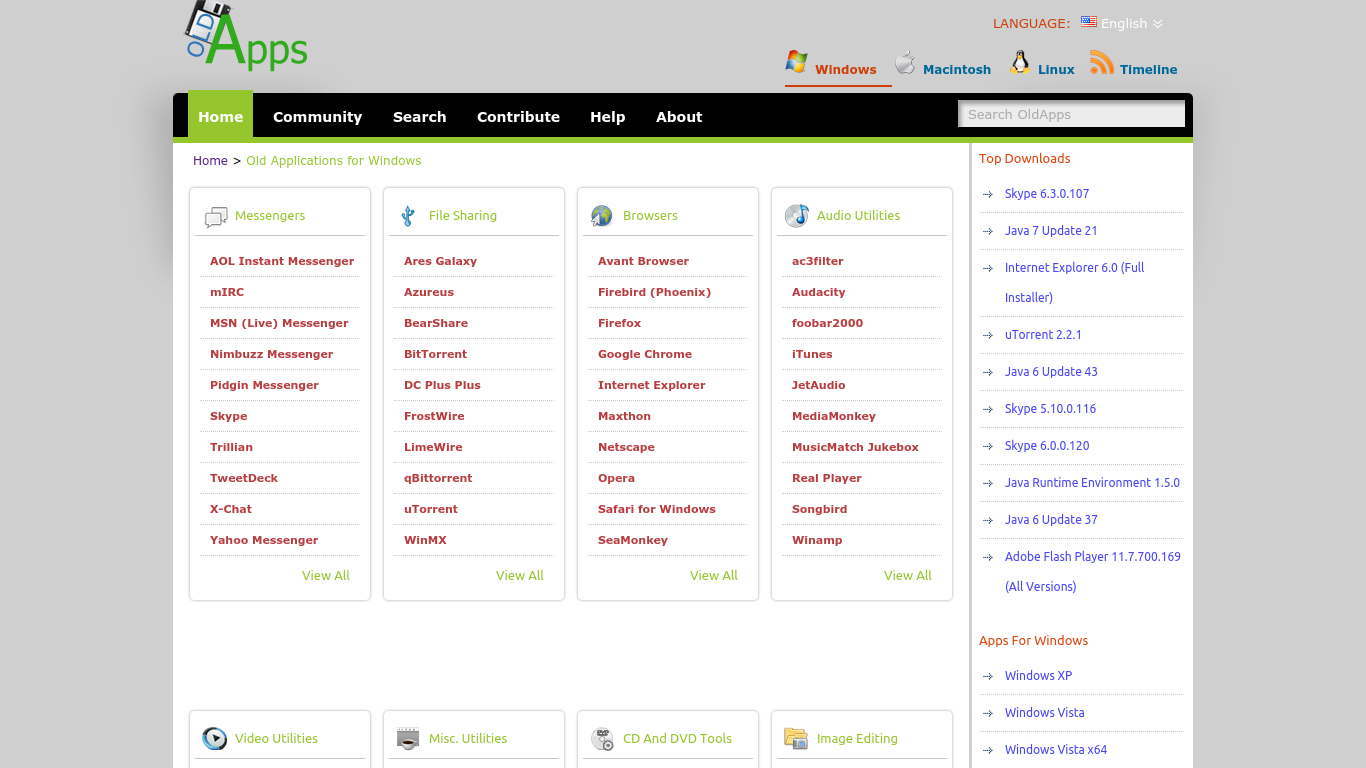Open the Community menu item
Screen dimensions: 1366x768
point(317,116)
